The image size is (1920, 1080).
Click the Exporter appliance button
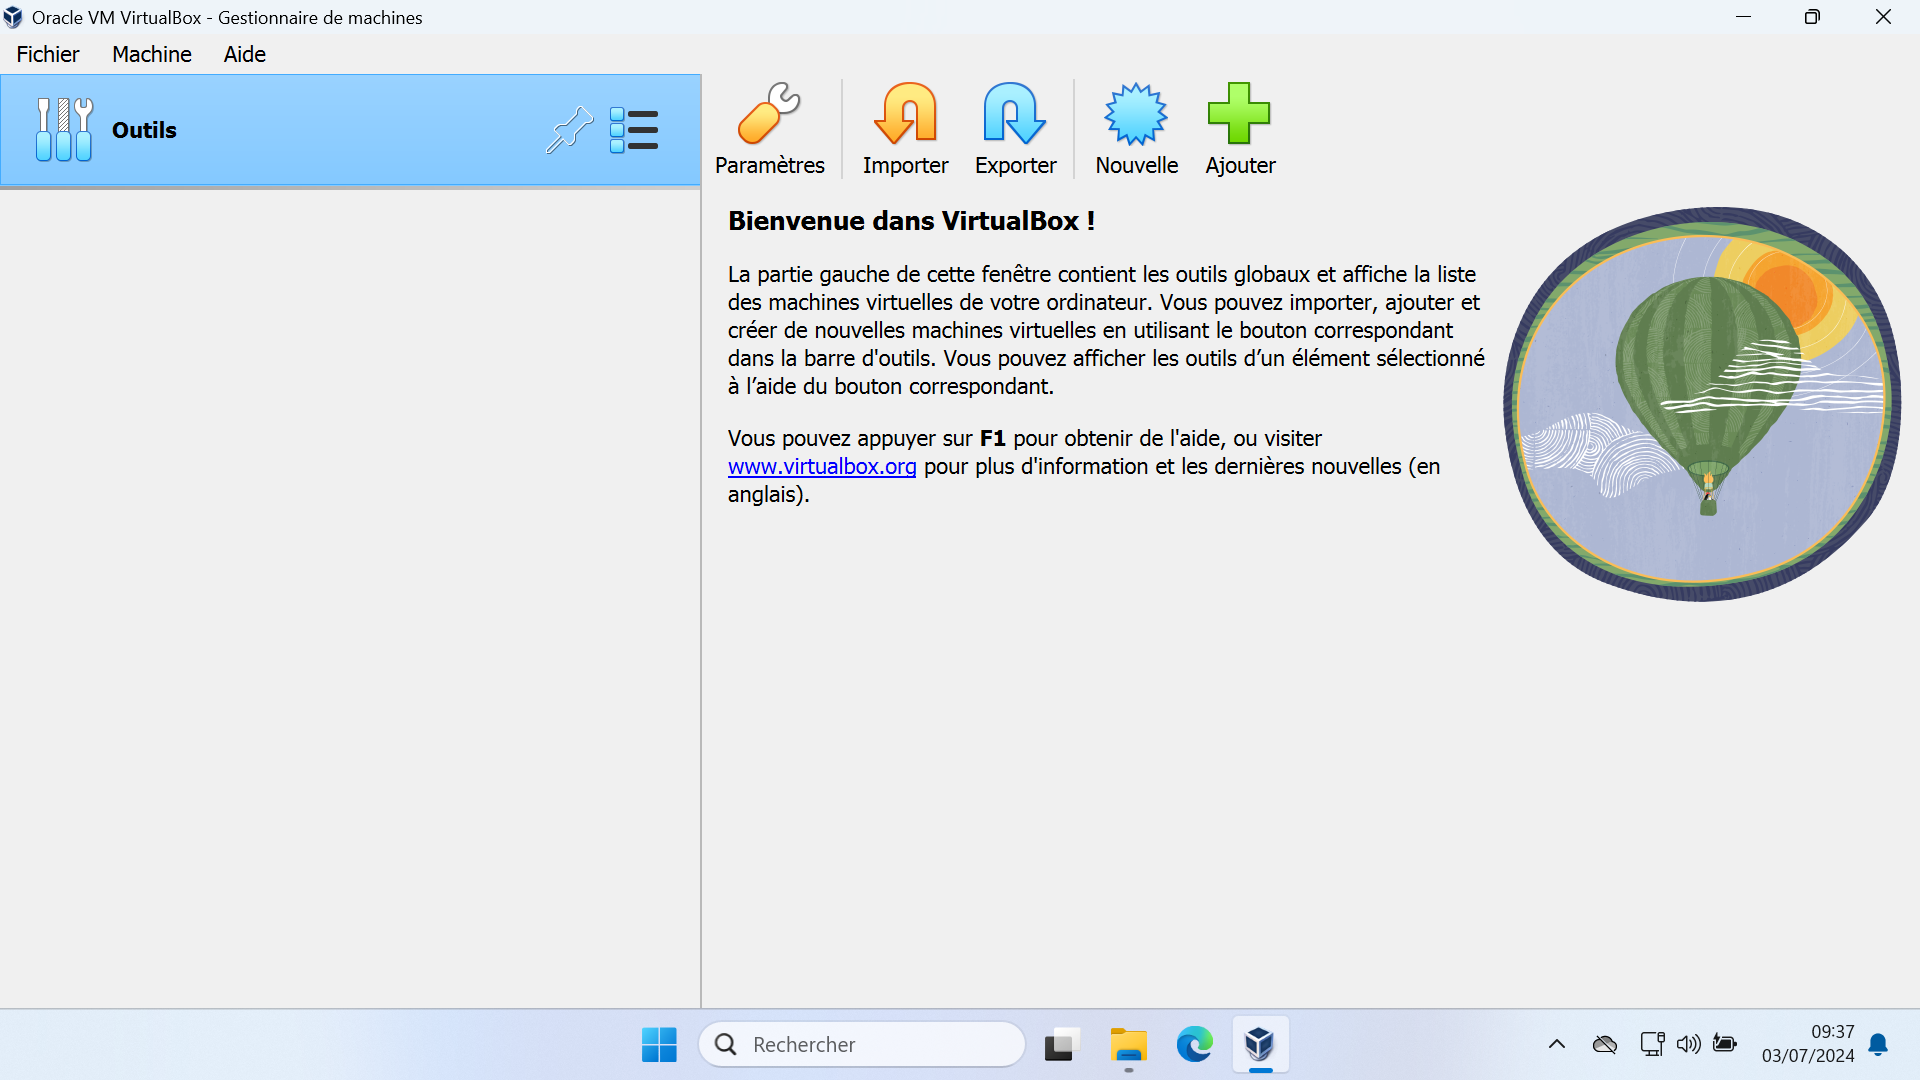point(1015,130)
